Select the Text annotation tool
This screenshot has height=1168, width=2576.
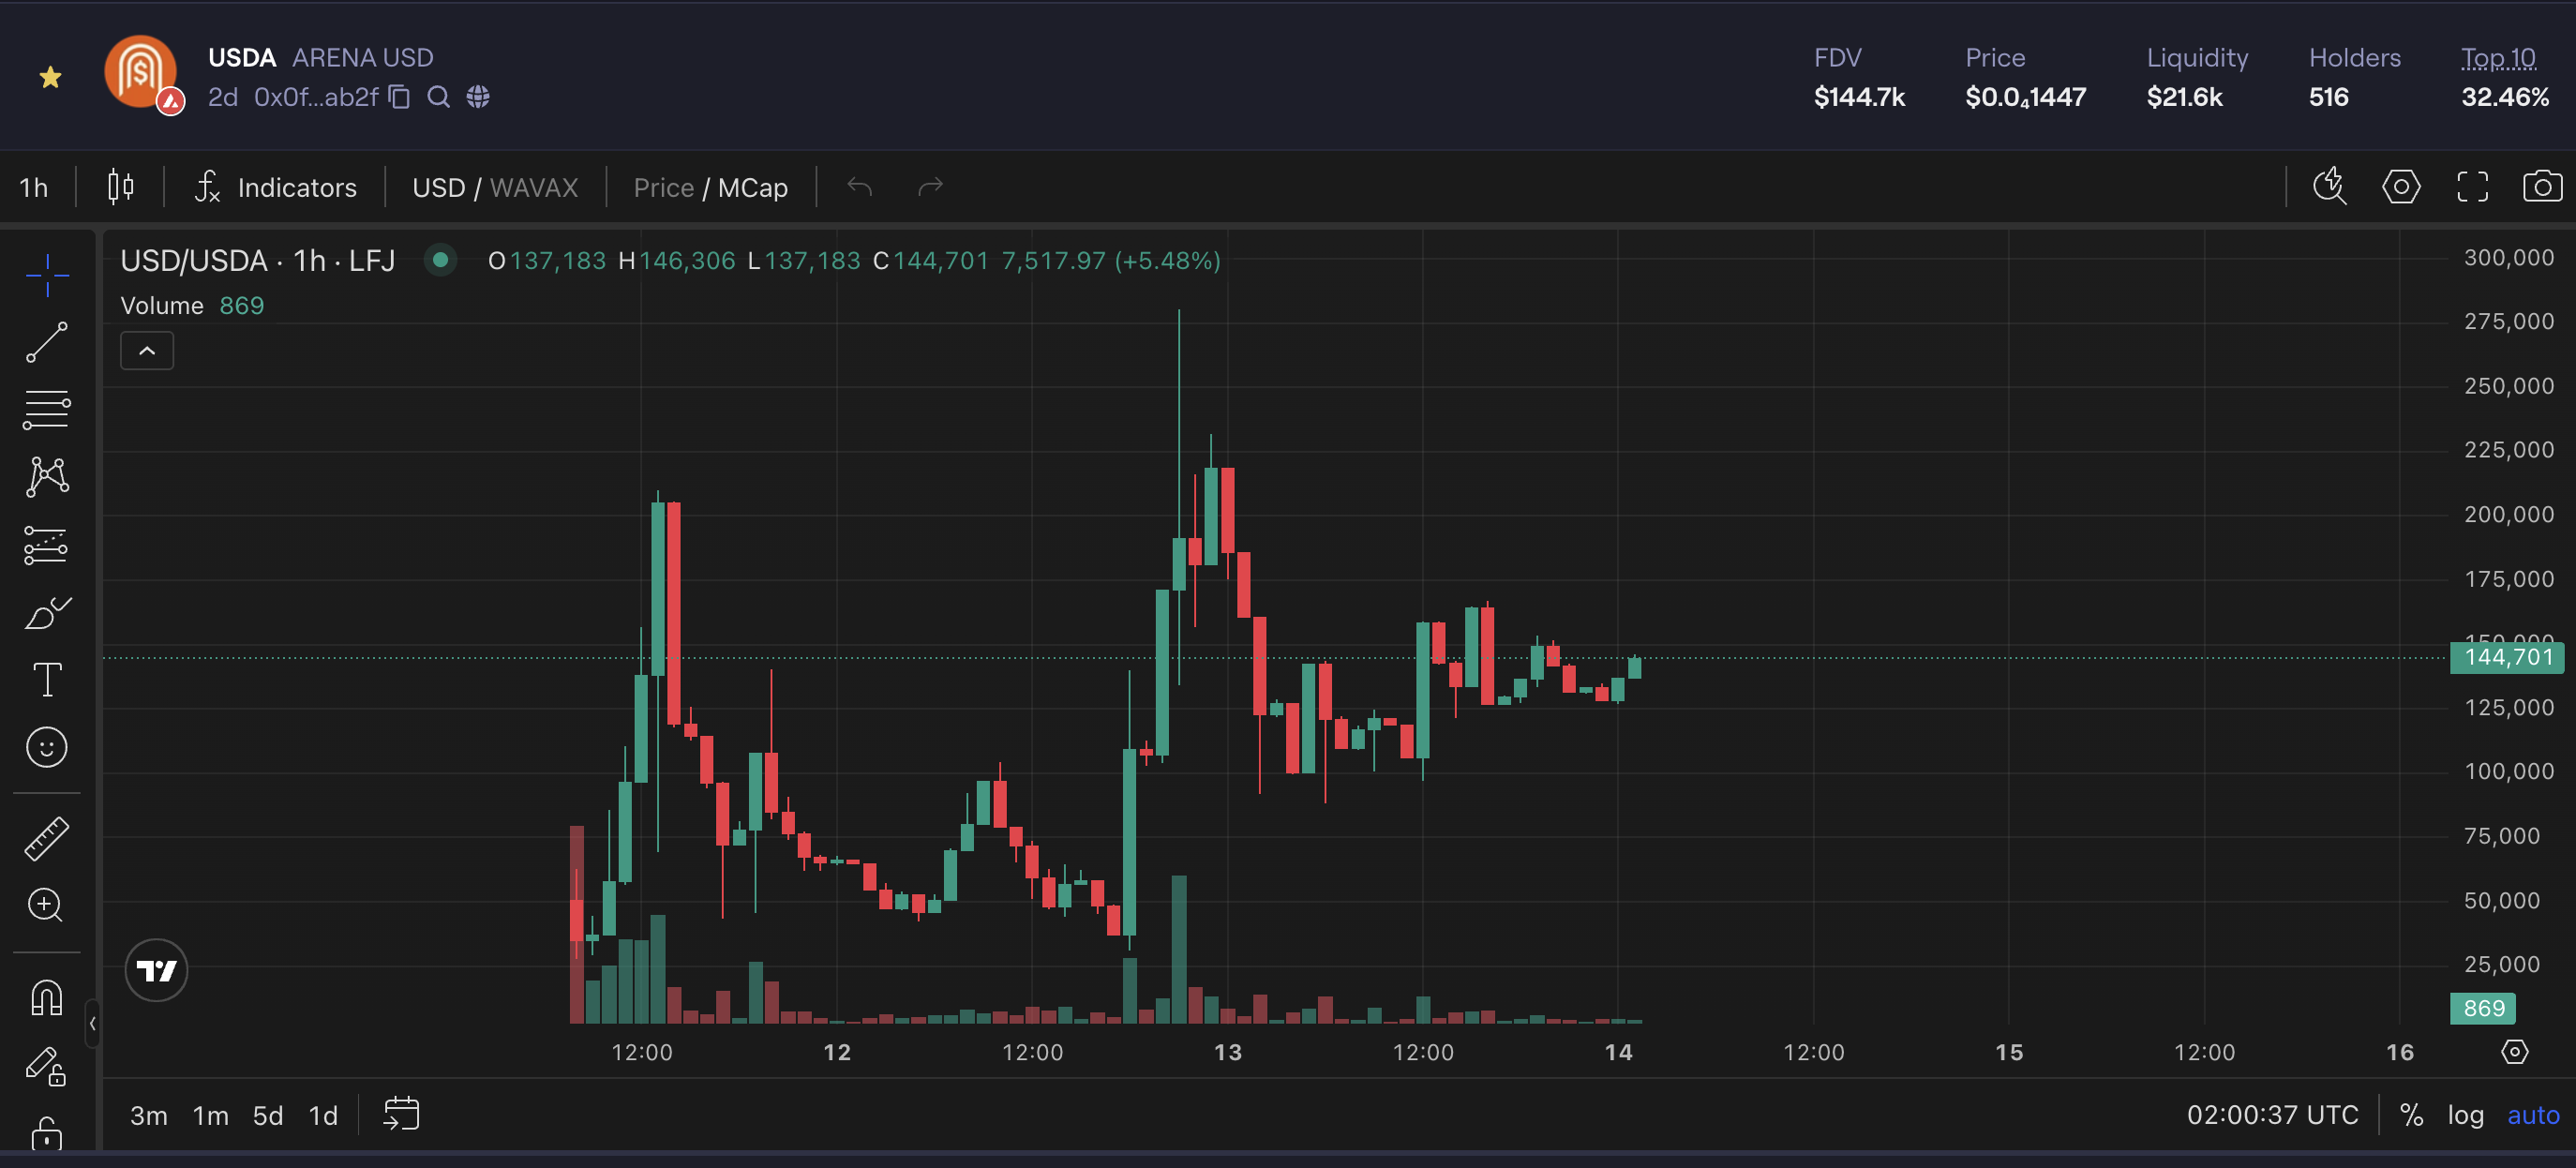click(46, 680)
